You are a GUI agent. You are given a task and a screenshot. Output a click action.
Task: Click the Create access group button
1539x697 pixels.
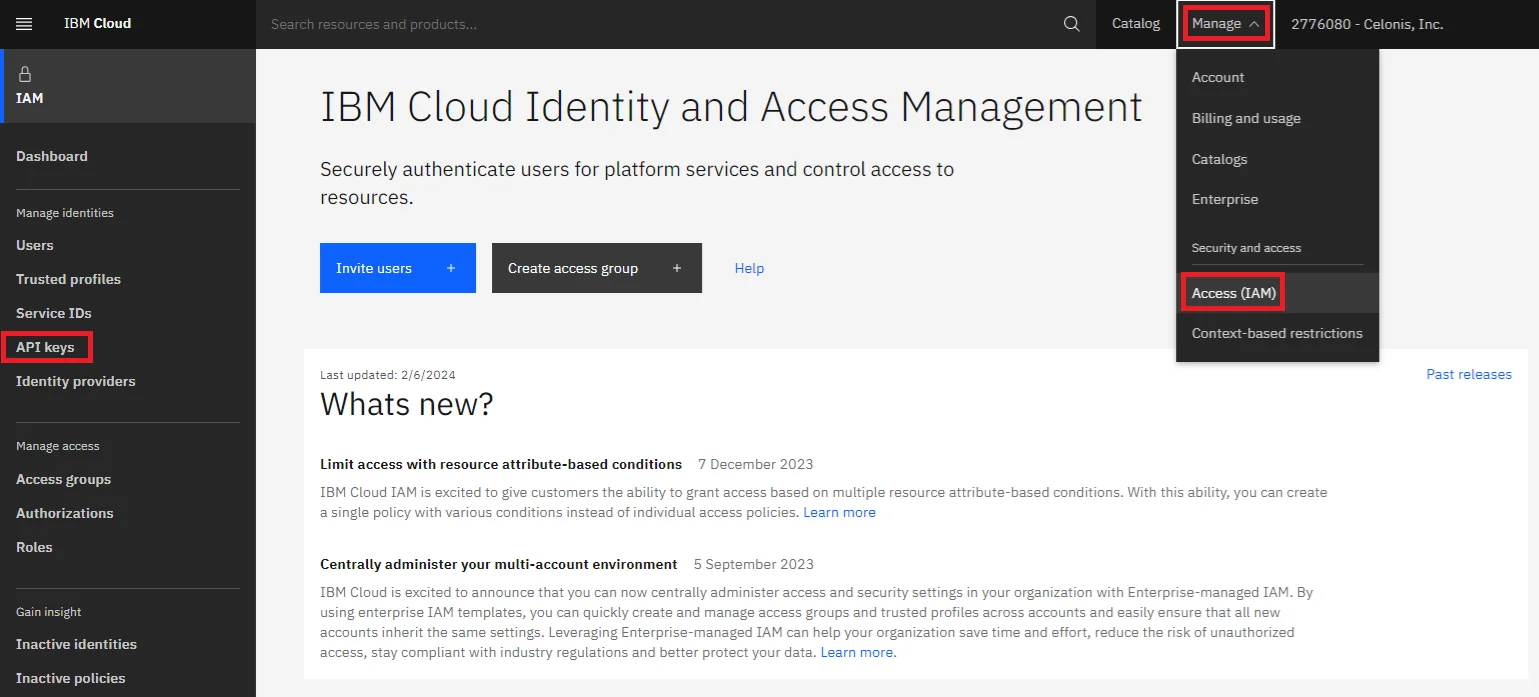(x=597, y=268)
